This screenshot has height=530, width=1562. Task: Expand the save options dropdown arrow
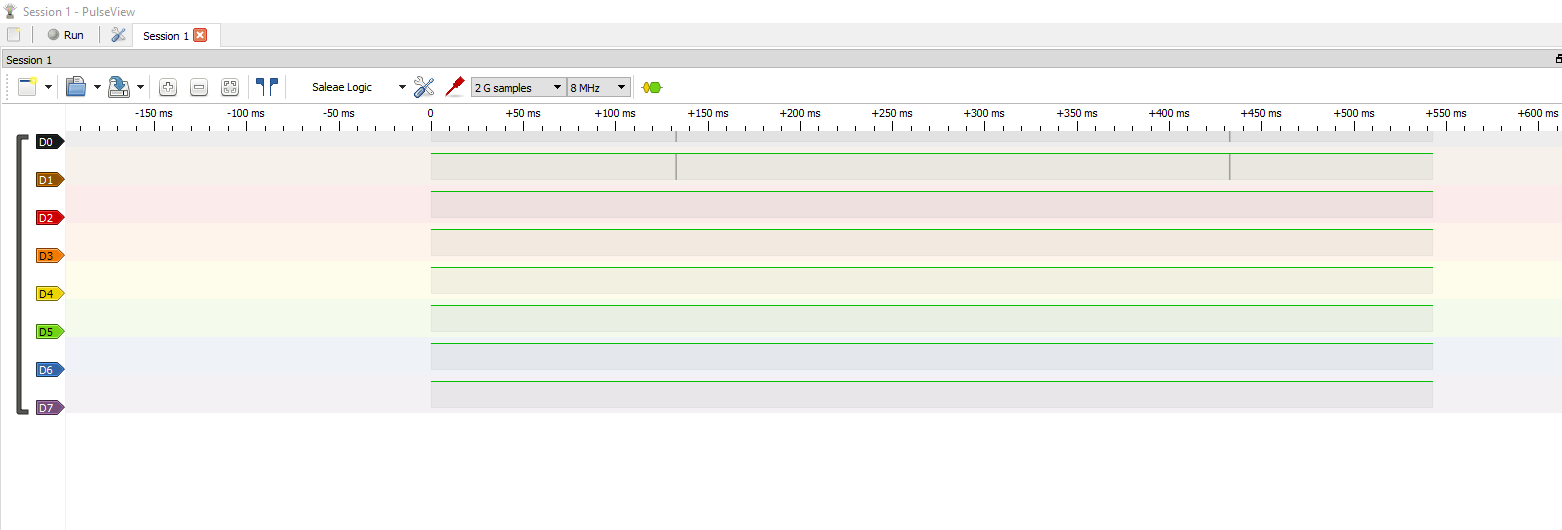(x=140, y=87)
